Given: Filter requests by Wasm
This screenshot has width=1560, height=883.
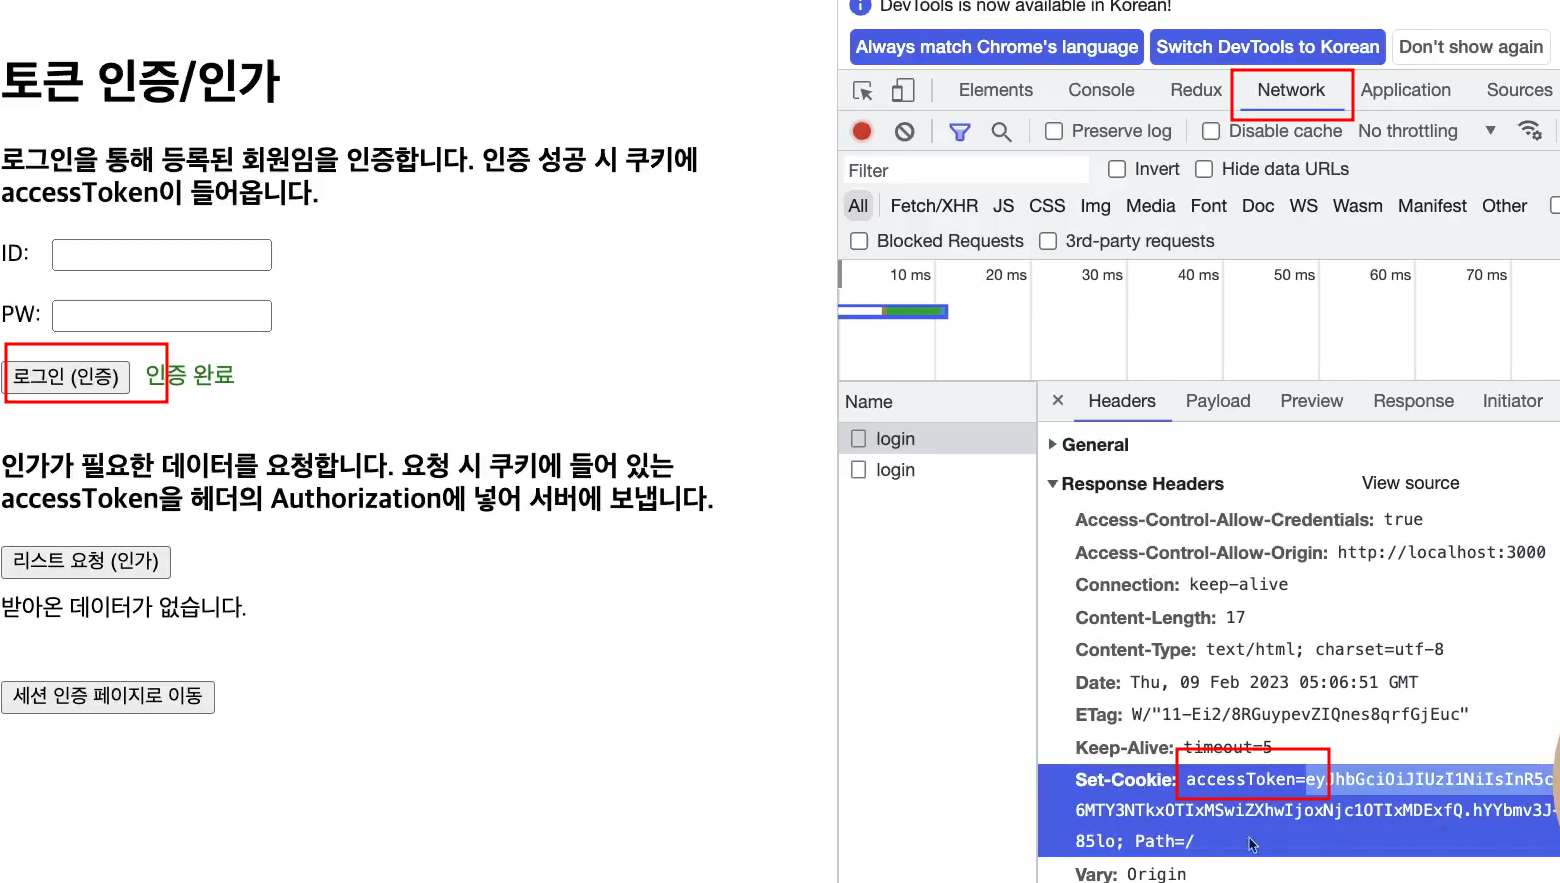Looking at the screenshot, I should [1357, 206].
